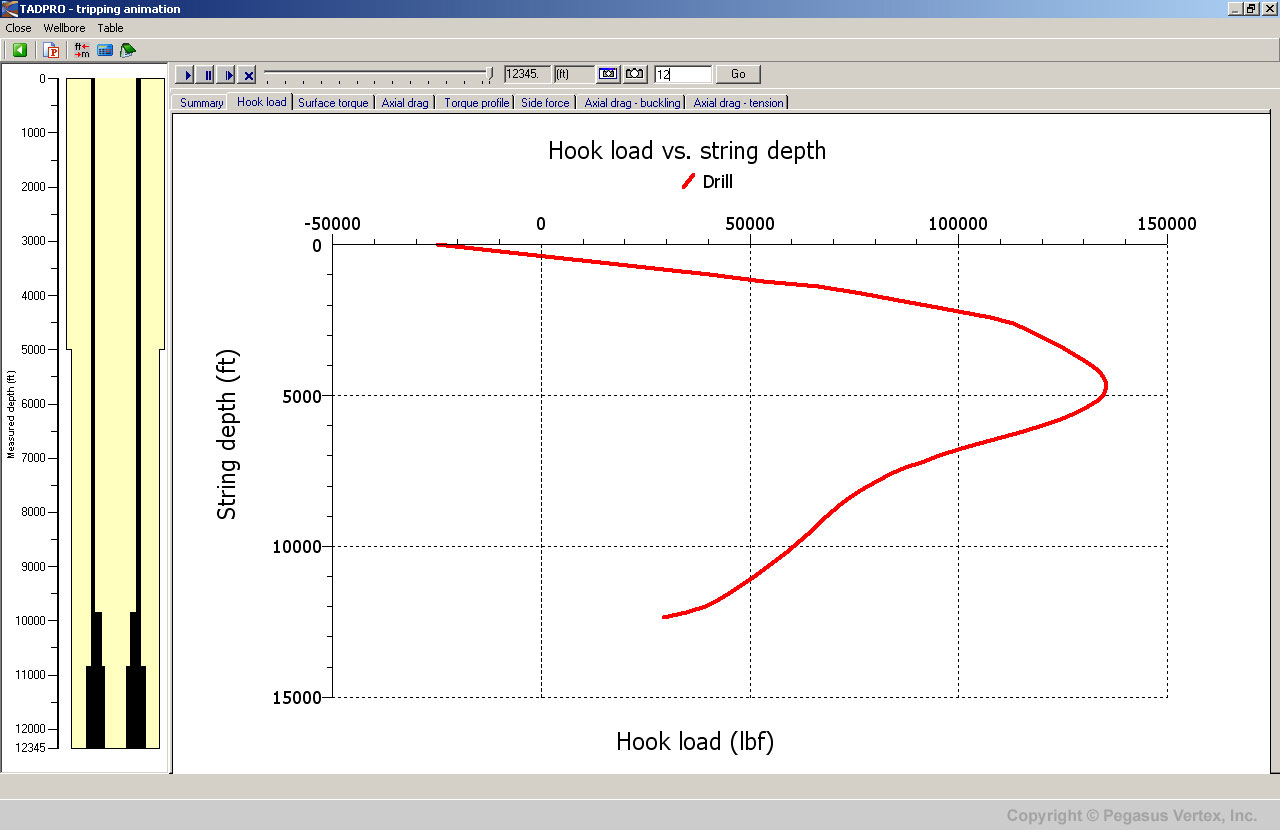Stop the tripping animation with the X icon
Screen dimensions: 1280x830
pyautogui.click(x=247, y=74)
